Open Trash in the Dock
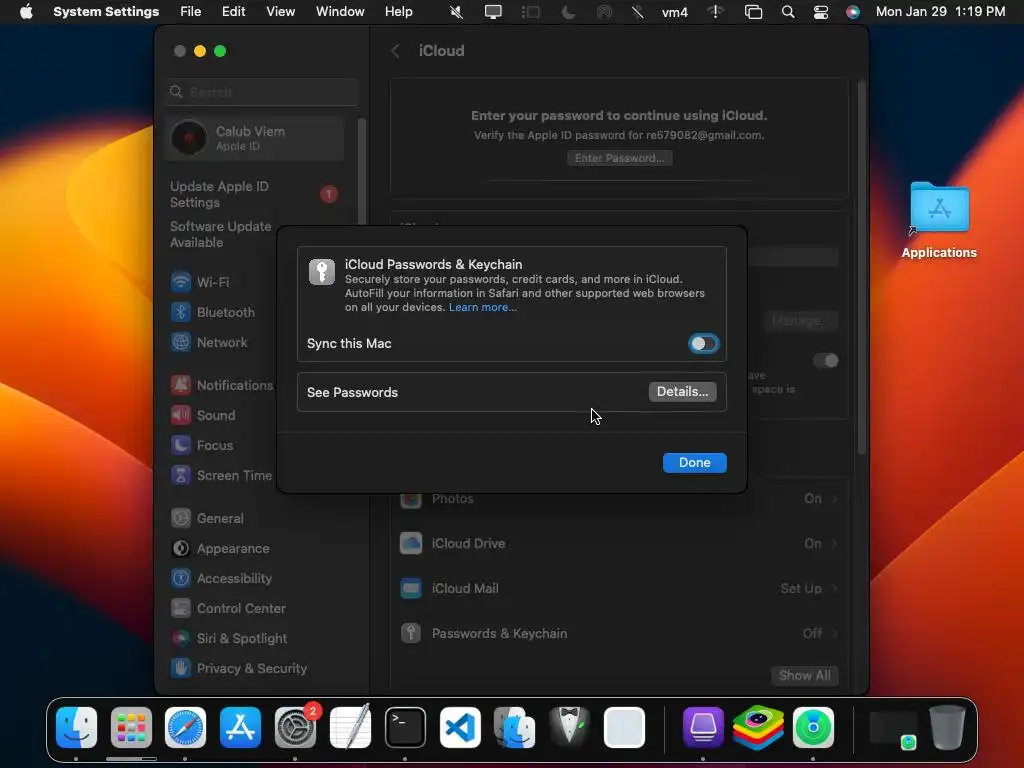Screen dimensions: 1024x768 (x=947, y=728)
